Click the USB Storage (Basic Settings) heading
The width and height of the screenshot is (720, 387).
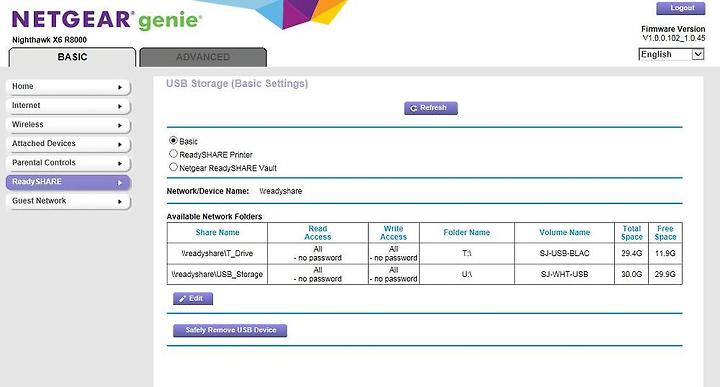coord(237,84)
